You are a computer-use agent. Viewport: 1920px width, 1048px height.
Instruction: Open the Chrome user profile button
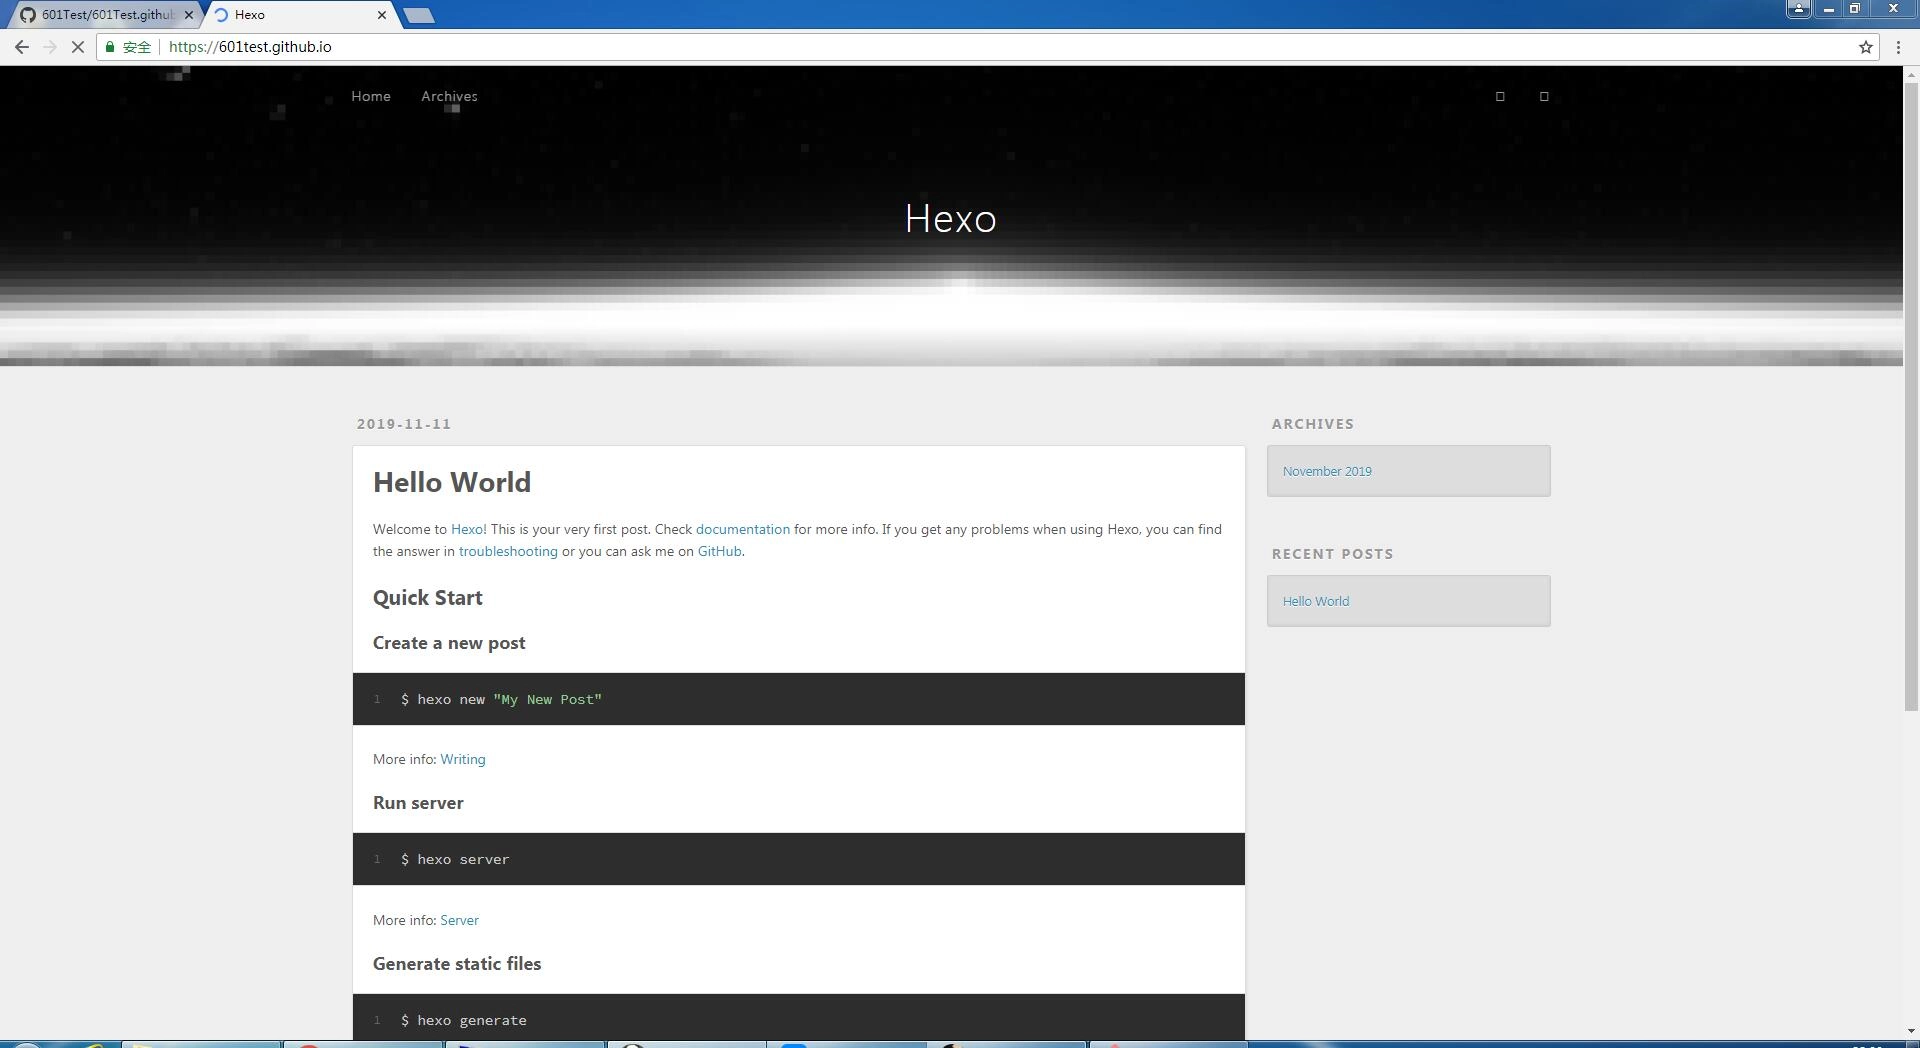pos(1798,8)
